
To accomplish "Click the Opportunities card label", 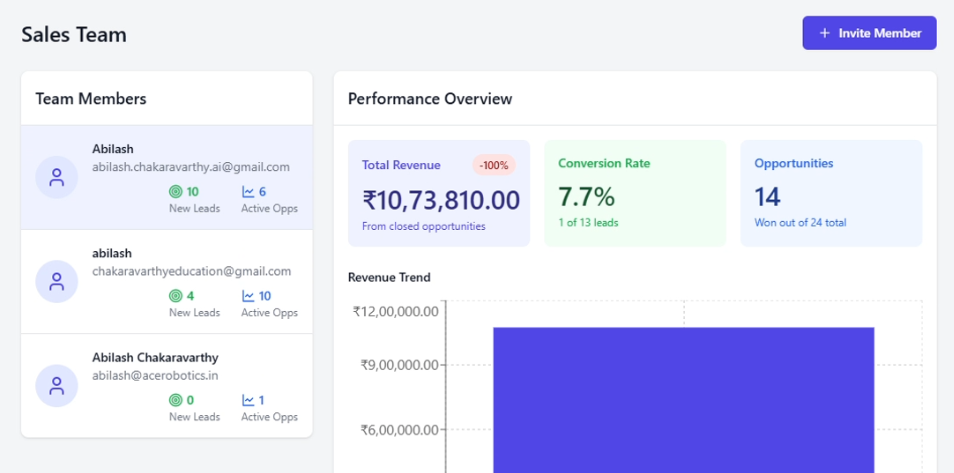I will pyautogui.click(x=794, y=163).
